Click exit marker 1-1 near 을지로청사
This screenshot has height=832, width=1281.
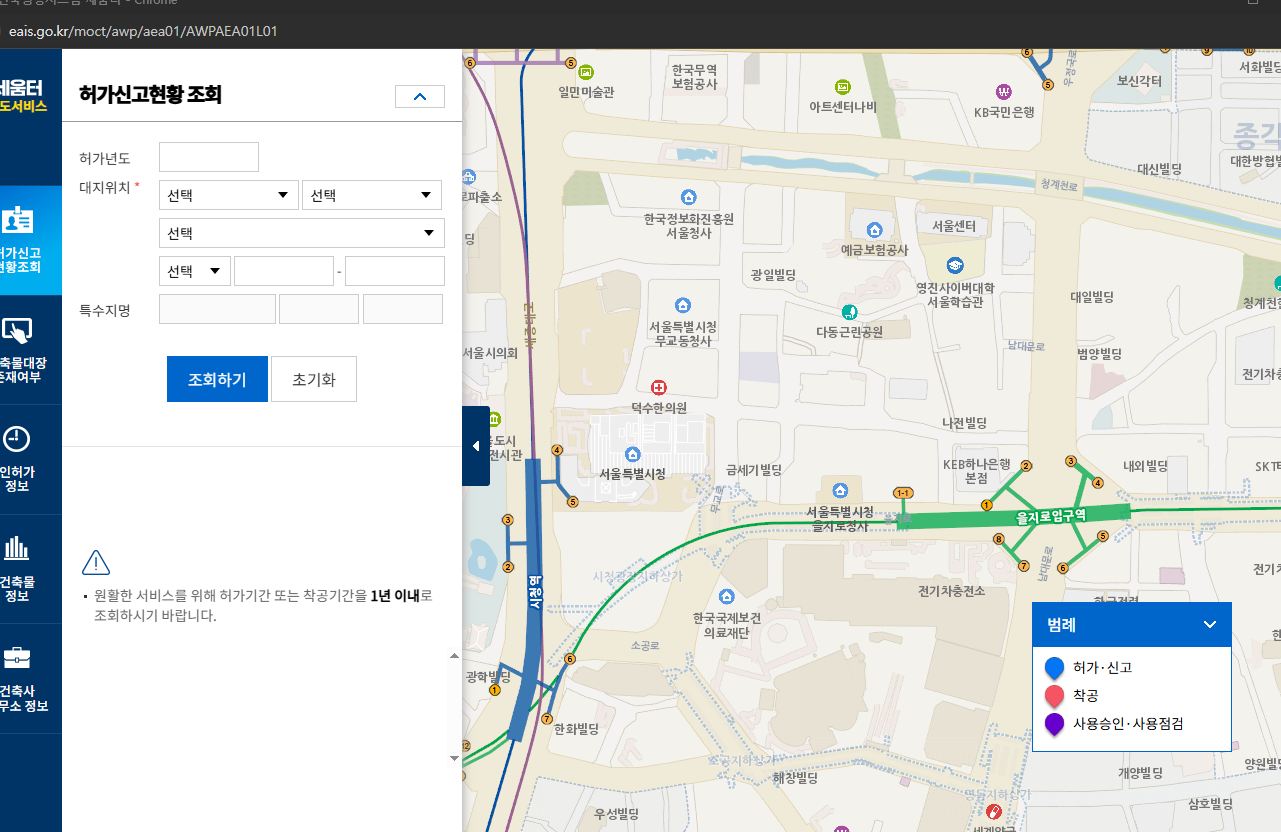click(904, 493)
